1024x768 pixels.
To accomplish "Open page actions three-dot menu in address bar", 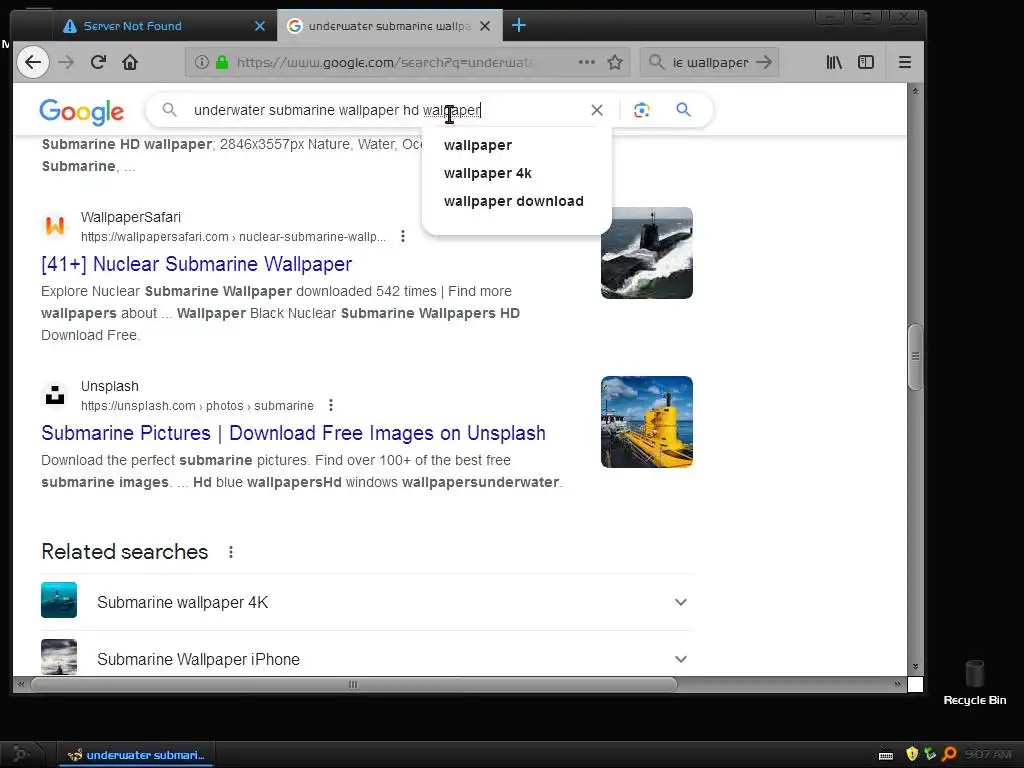I will coord(586,62).
